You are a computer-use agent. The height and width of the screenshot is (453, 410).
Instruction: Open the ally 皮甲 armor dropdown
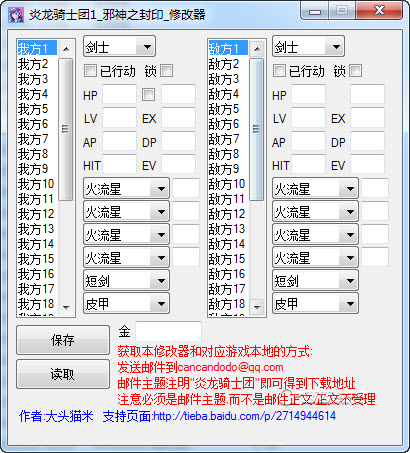click(126, 304)
